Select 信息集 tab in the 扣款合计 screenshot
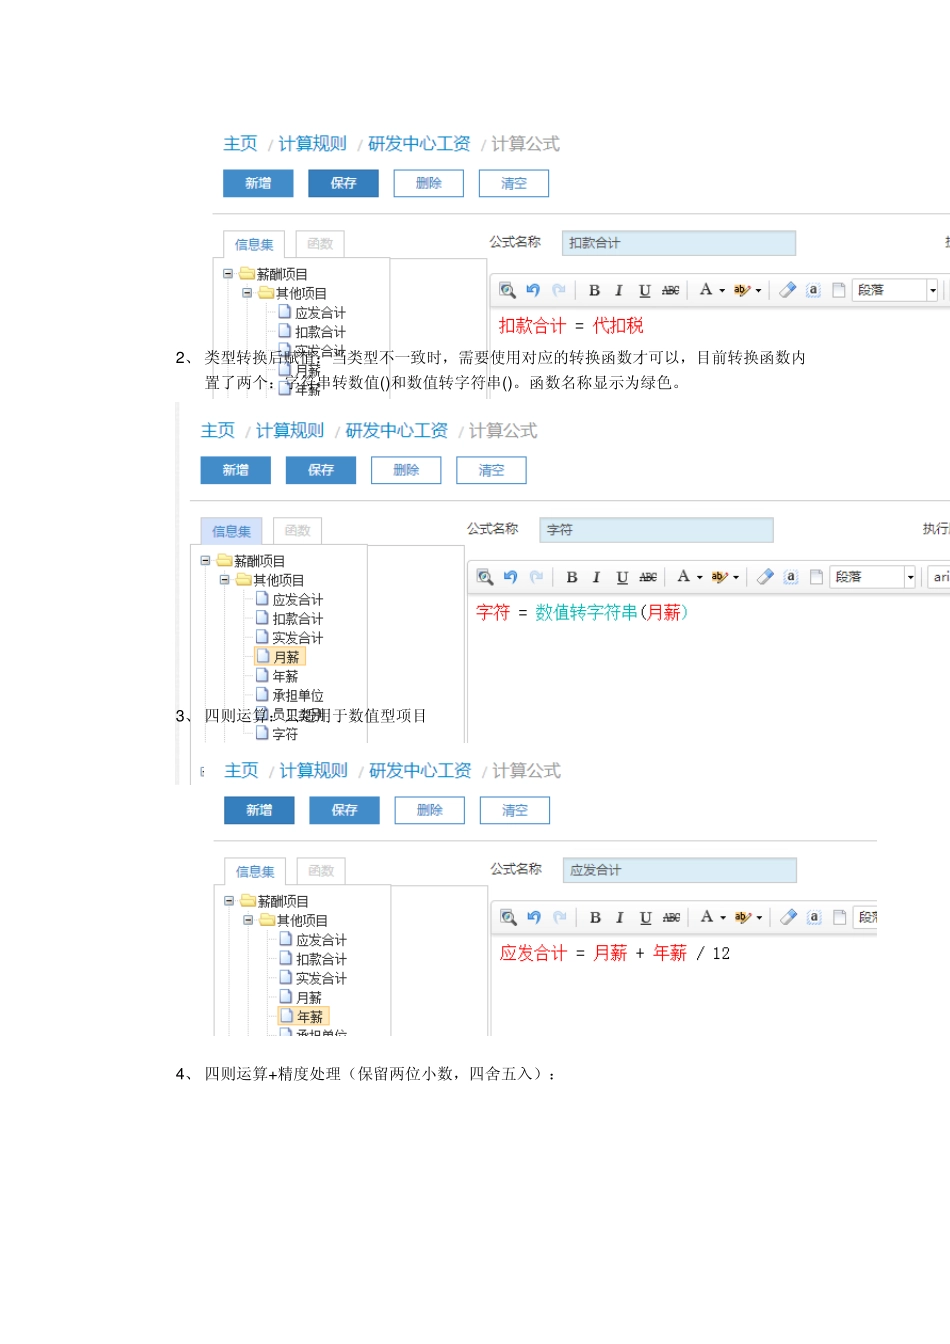The width and height of the screenshot is (950, 1344). pos(254,244)
